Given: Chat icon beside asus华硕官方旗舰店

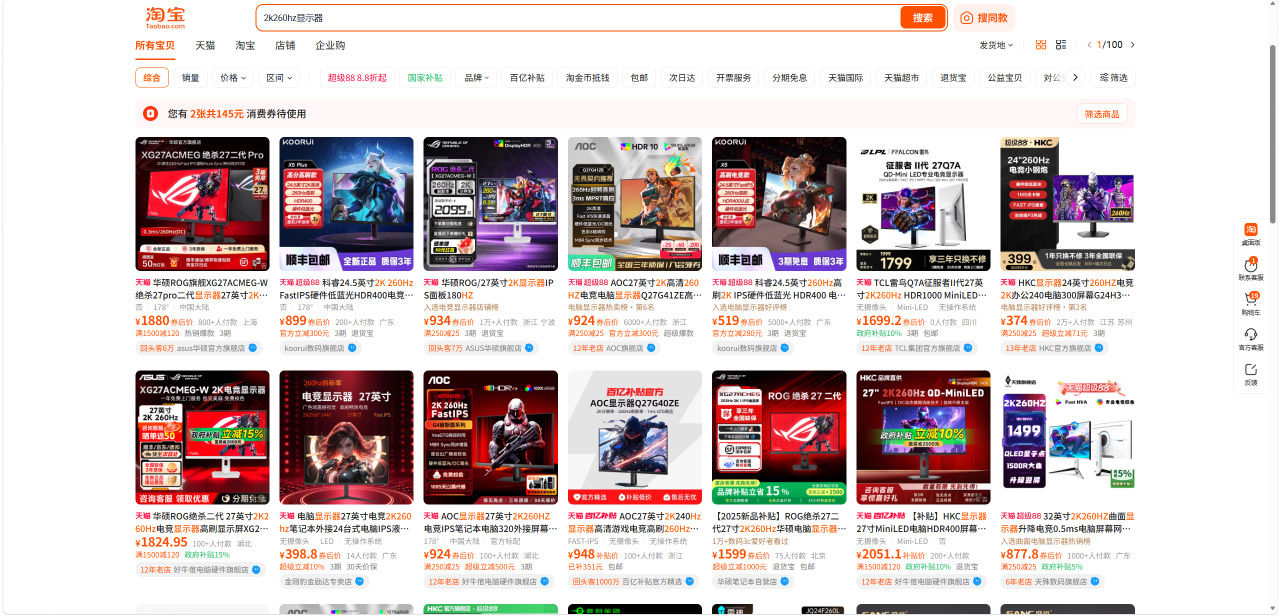Looking at the screenshot, I should [x=253, y=348].
